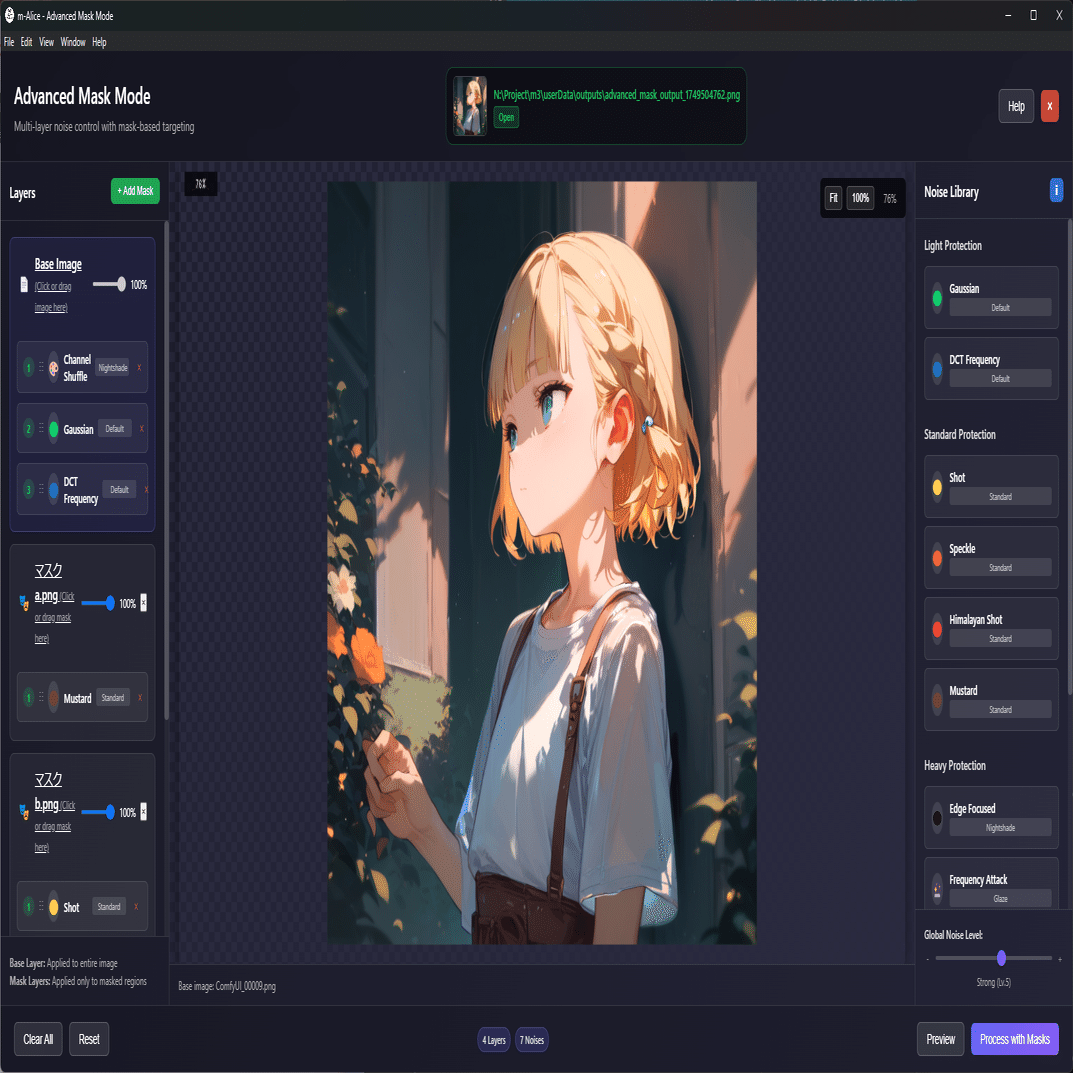Click the mask icon beside b.png
Screen dimensions: 1073x1073
[24, 812]
